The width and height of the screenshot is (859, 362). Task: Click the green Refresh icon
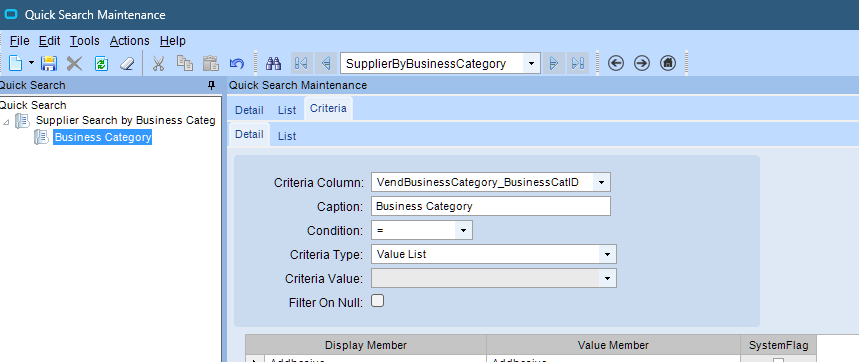point(101,64)
